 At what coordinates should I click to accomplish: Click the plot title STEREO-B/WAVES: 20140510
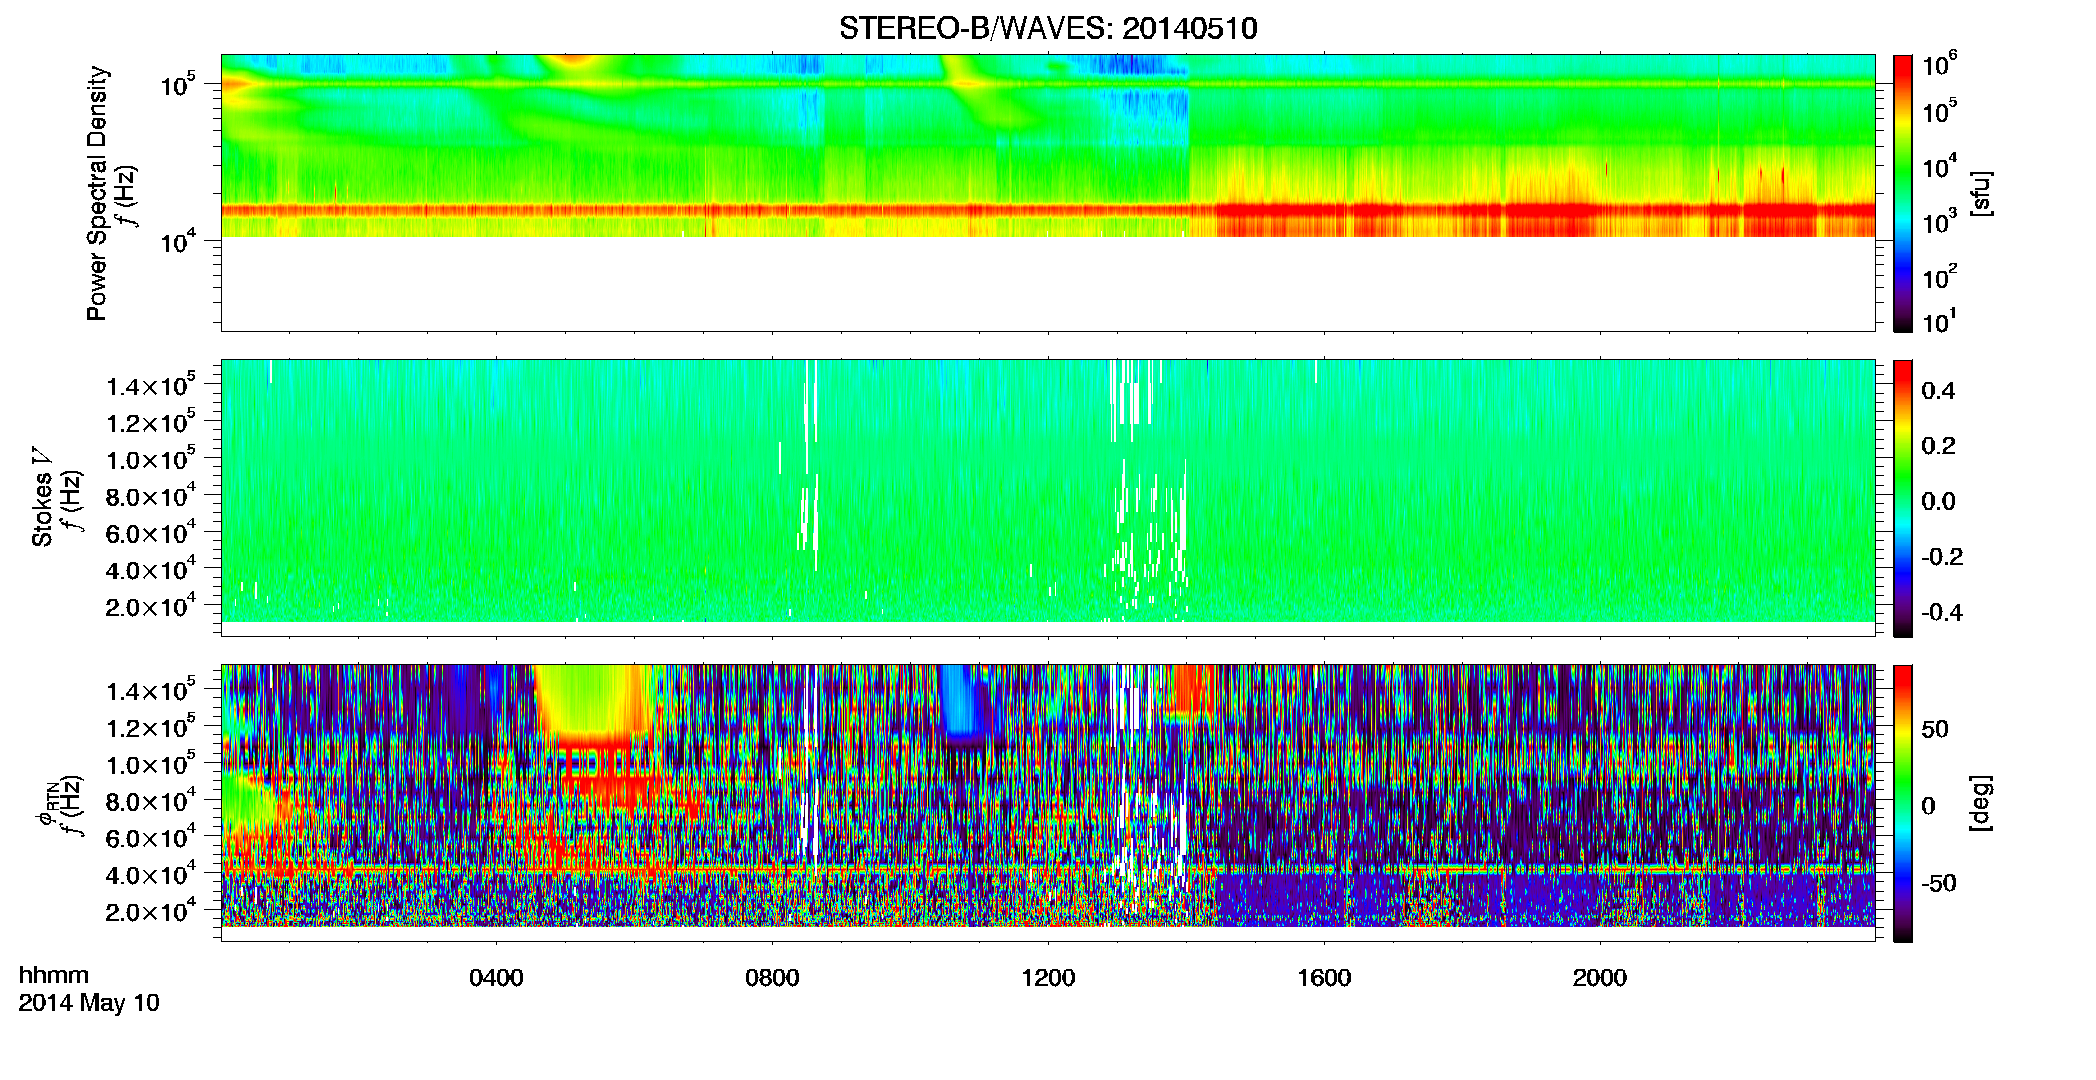click(1048, 28)
